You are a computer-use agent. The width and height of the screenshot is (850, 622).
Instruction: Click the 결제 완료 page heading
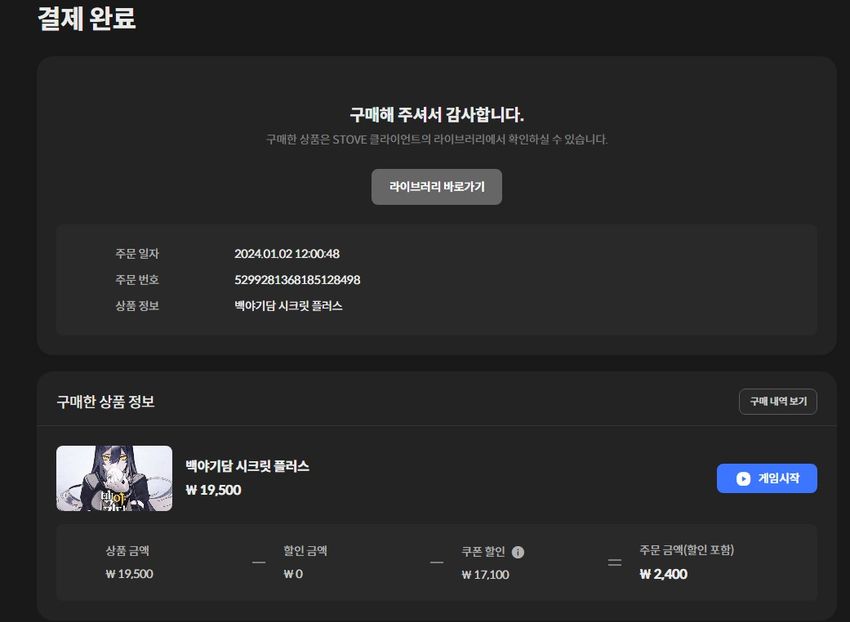point(87,18)
